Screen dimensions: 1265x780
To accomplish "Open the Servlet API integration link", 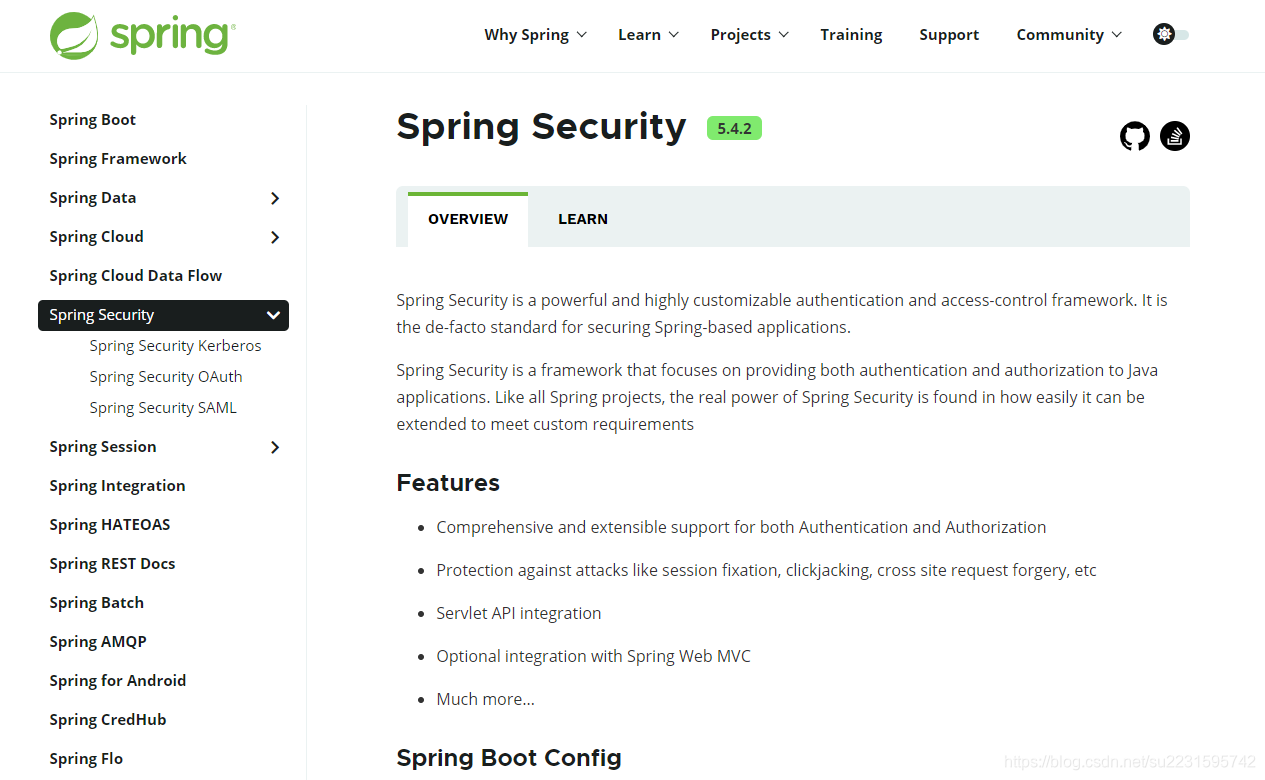I will [518, 612].
